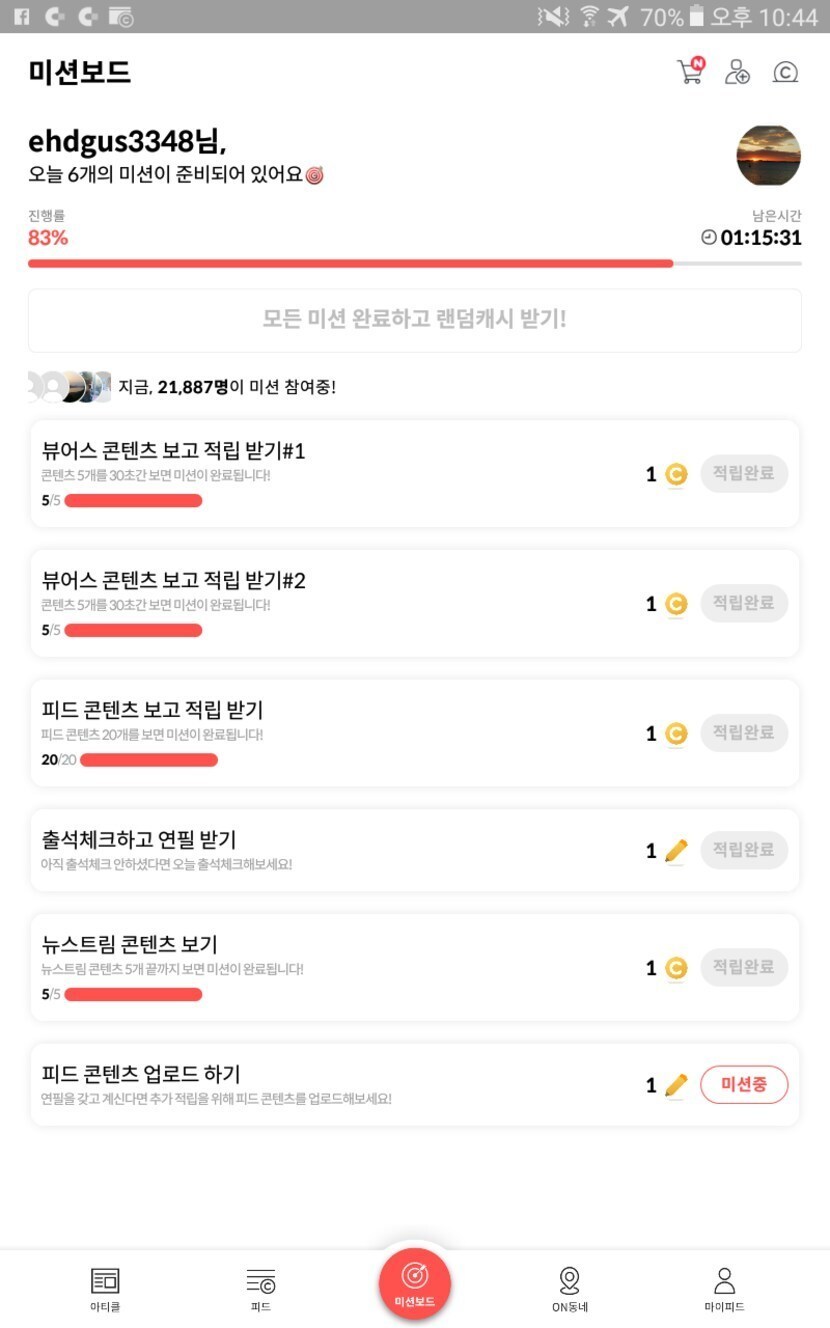
Task: Tap the 미션보드 center button
Action: pyautogui.click(x=415, y=1283)
